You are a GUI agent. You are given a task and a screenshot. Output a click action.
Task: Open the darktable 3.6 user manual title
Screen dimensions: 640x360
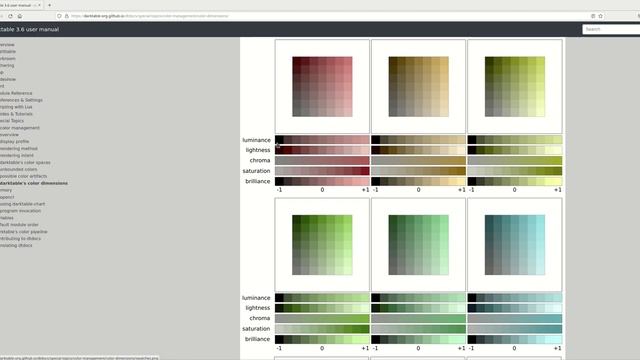29,29
